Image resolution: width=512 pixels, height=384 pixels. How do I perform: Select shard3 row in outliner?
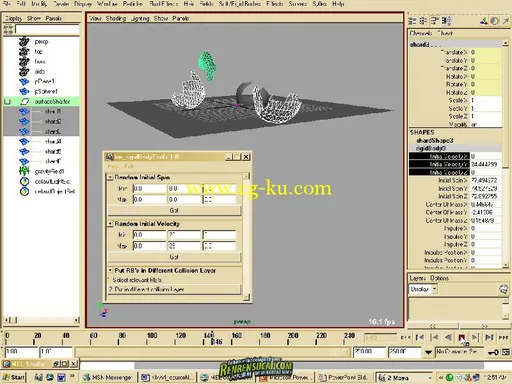tap(41, 131)
